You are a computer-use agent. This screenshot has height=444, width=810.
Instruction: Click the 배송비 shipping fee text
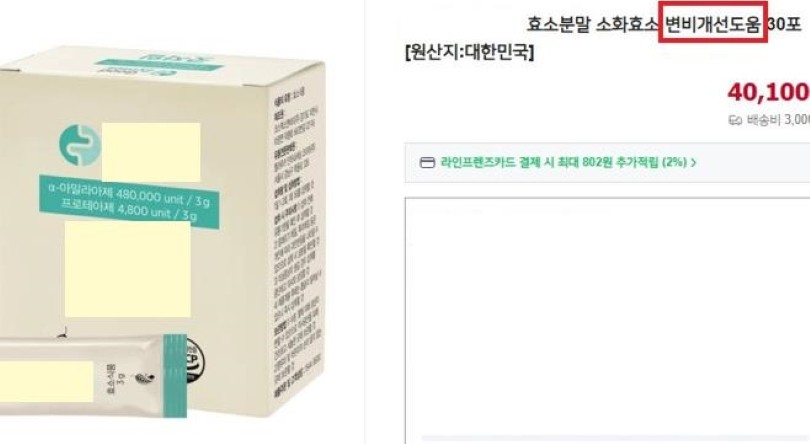point(778,120)
